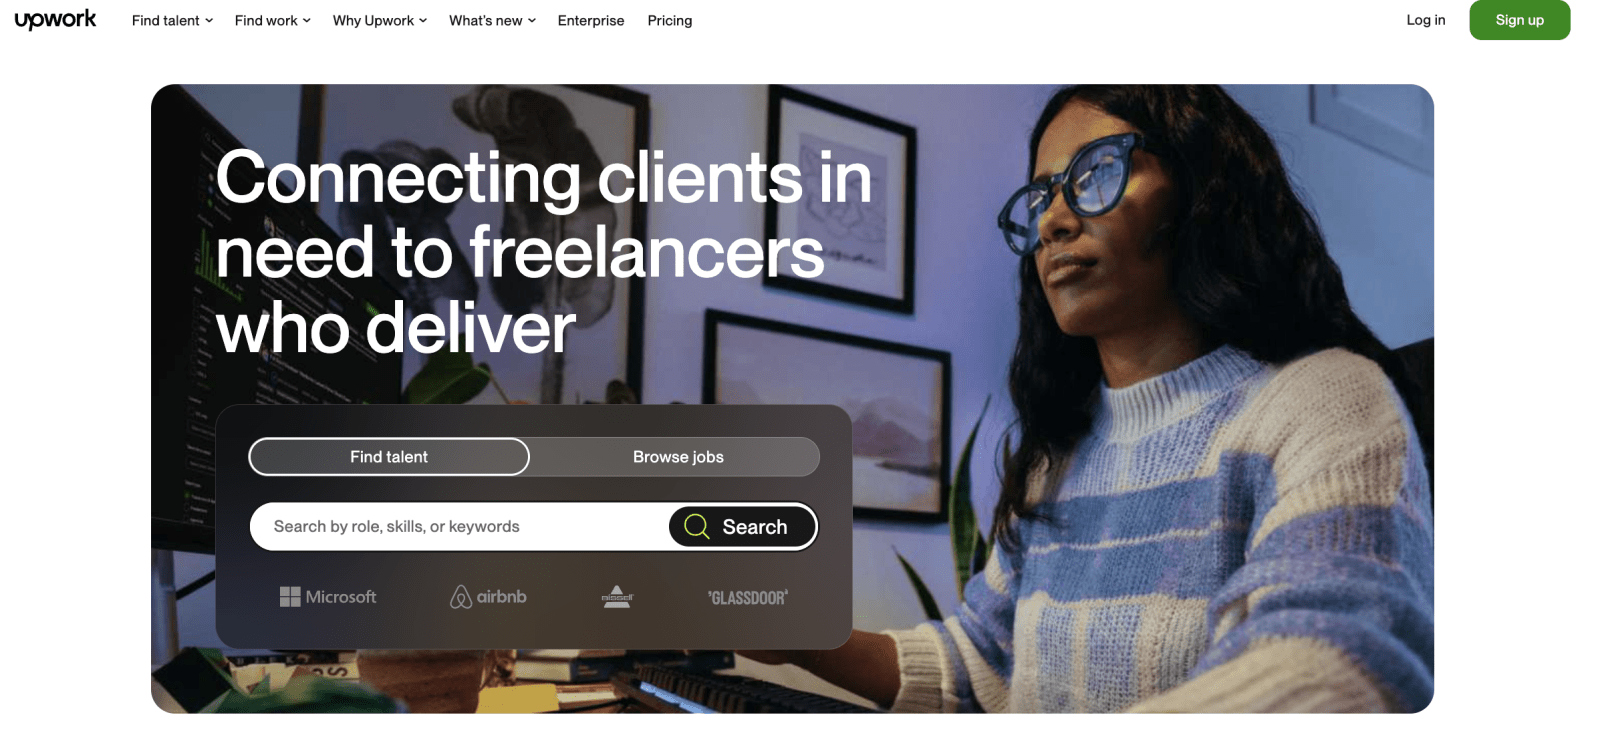Viewport: 1600px width, 743px height.
Task: Click the Log in link
Action: (1426, 20)
